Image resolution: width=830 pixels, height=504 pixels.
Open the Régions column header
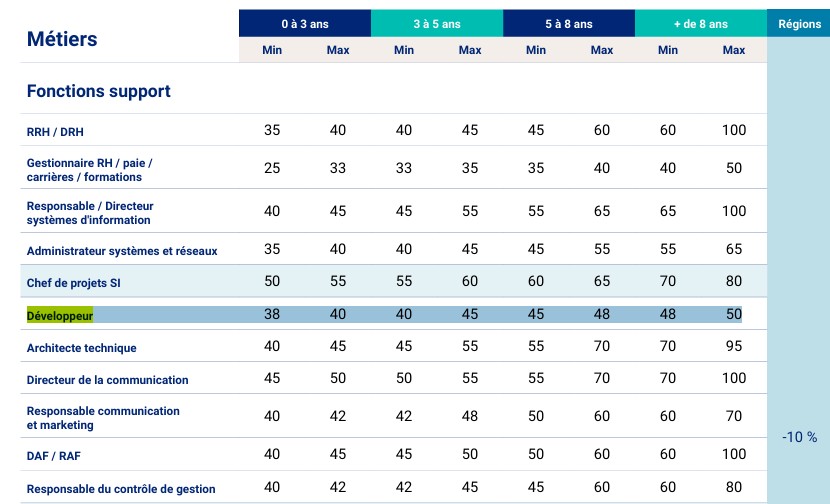click(798, 24)
